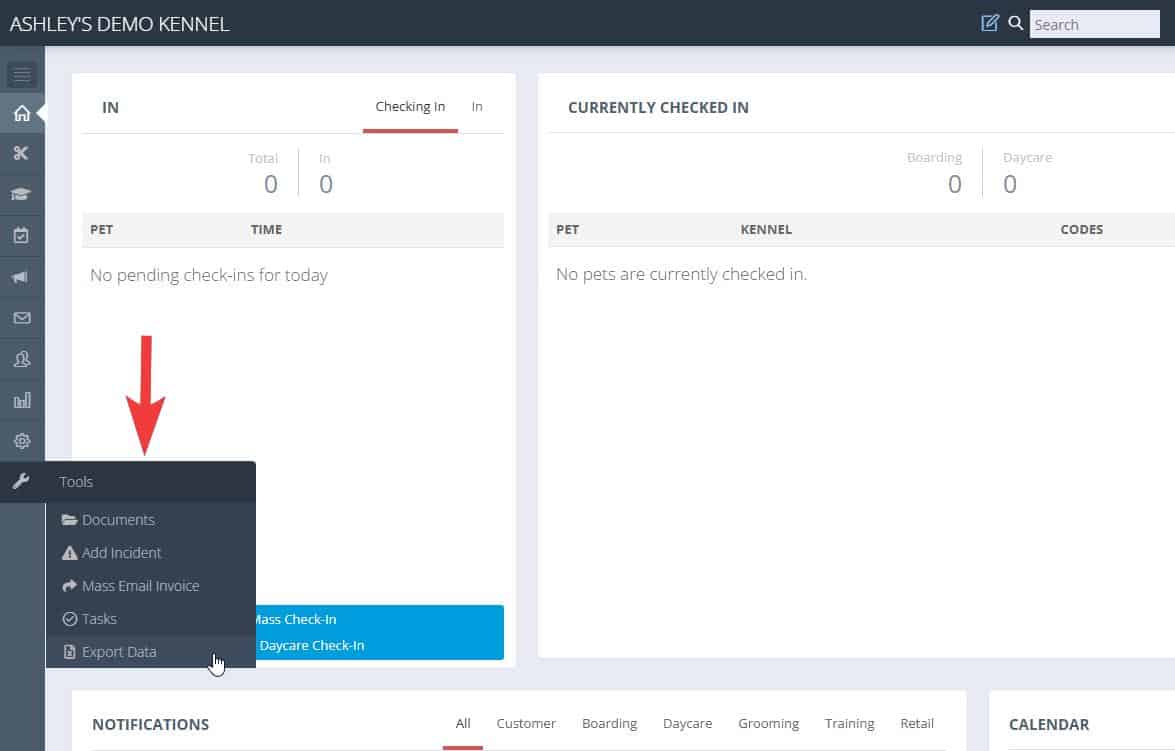Click the settings gear sidebar icon
This screenshot has height=751, width=1175.
point(21,441)
